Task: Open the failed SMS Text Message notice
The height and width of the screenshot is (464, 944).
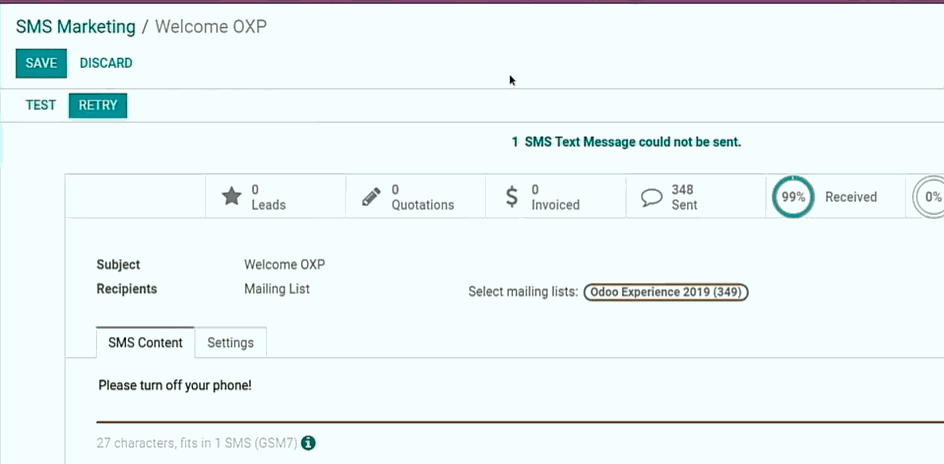Action: 626,142
